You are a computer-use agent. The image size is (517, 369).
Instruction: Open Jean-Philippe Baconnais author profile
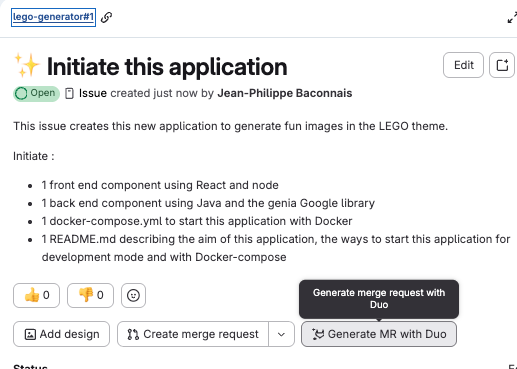point(285,93)
